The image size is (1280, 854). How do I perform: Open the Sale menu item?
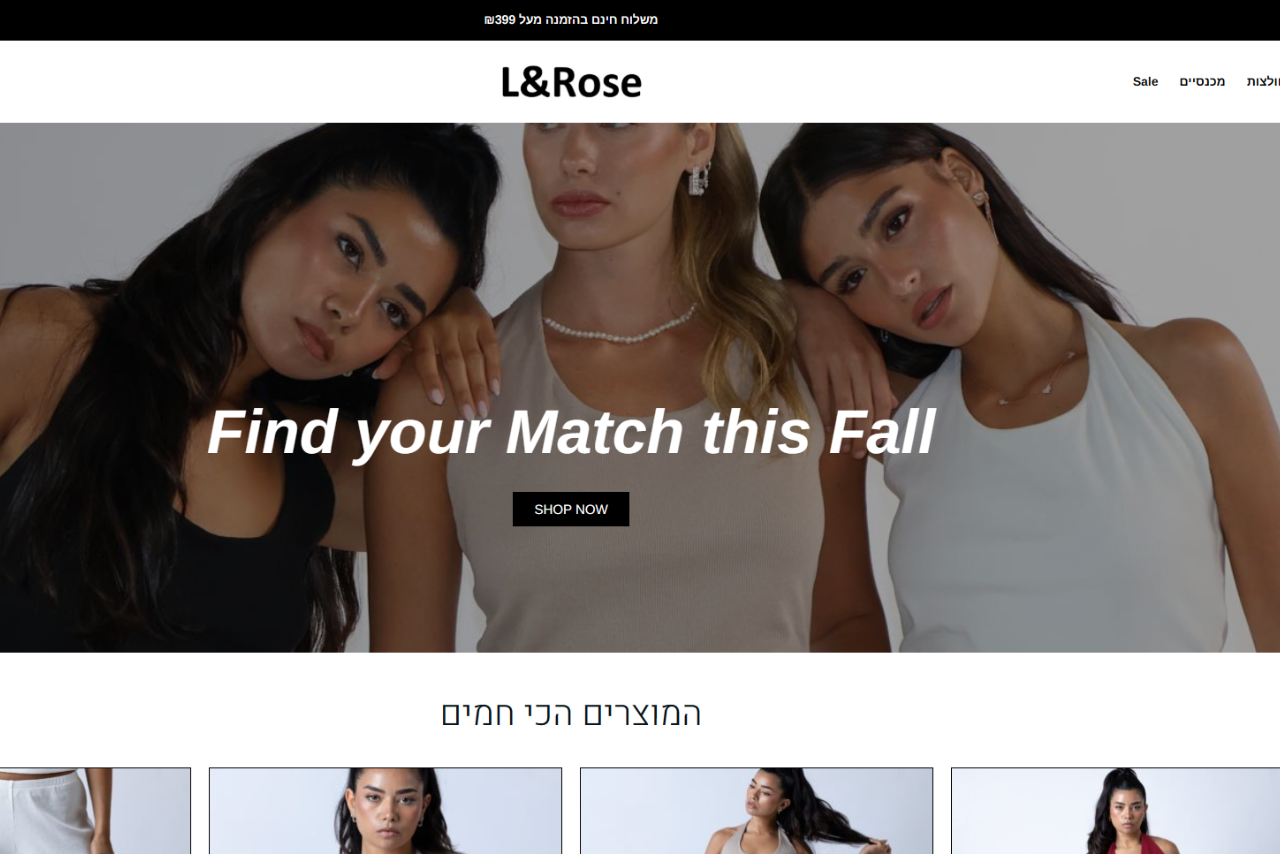click(1145, 82)
